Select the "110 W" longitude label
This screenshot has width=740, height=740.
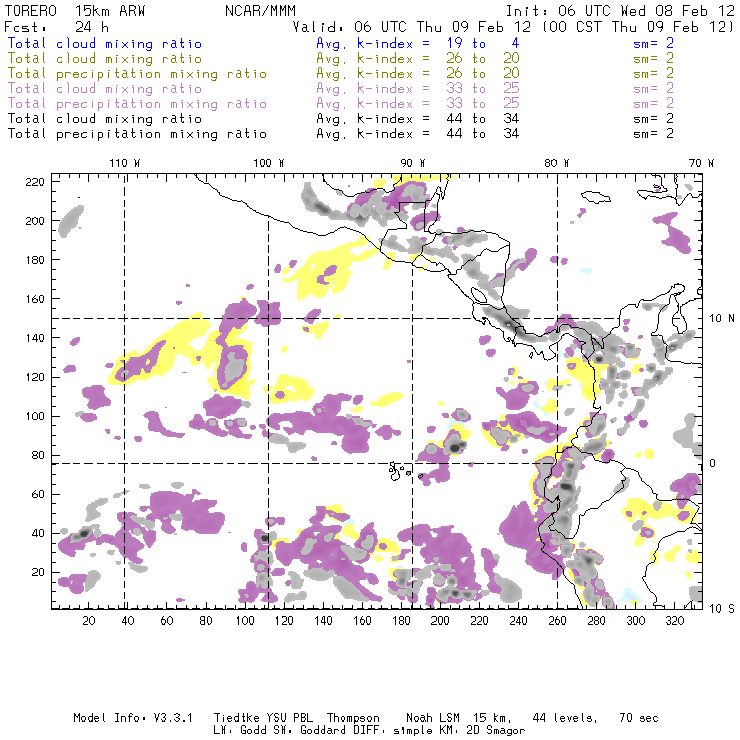click(125, 163)
